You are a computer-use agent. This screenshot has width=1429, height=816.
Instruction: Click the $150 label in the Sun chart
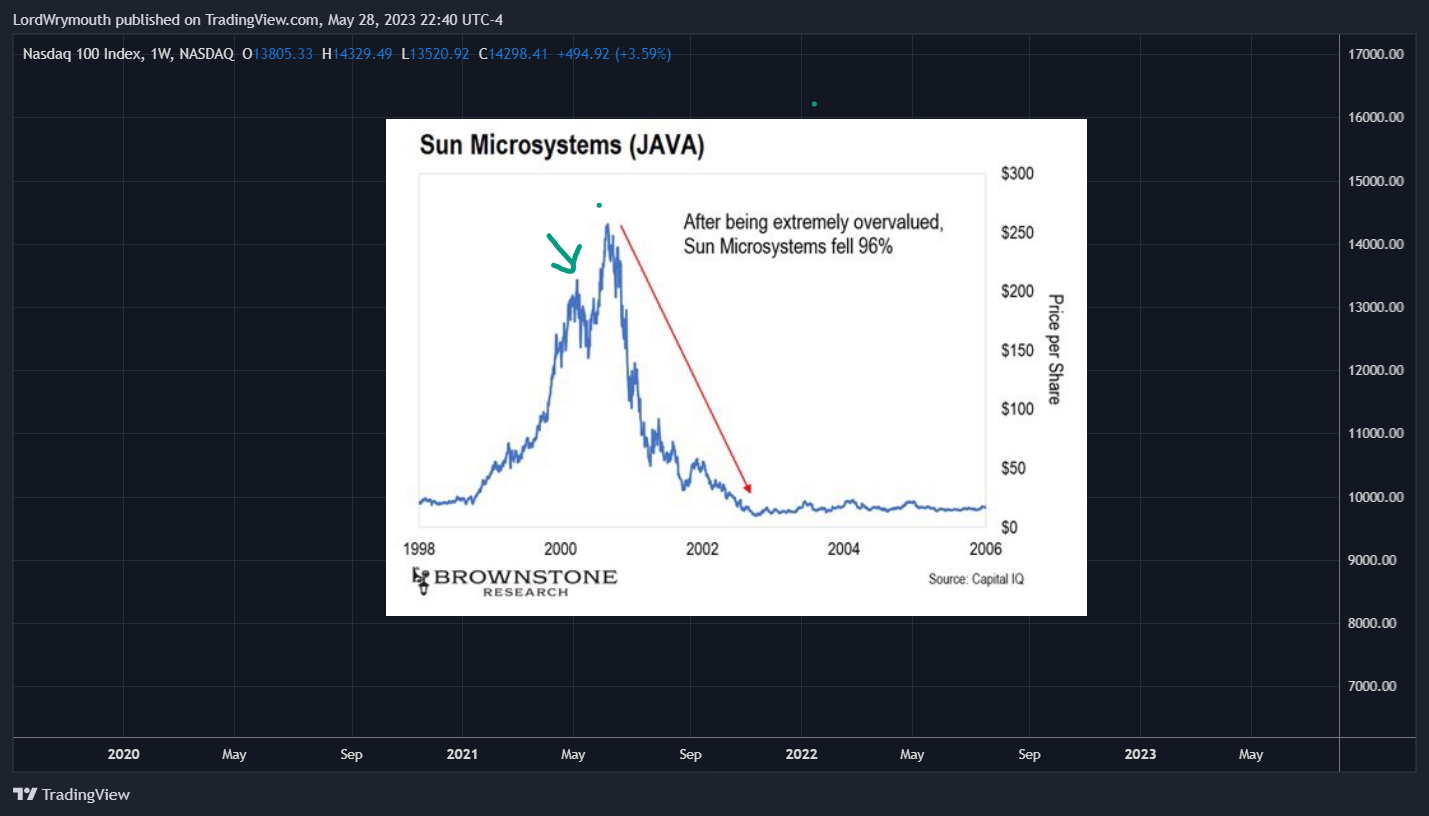(1017, 350)
